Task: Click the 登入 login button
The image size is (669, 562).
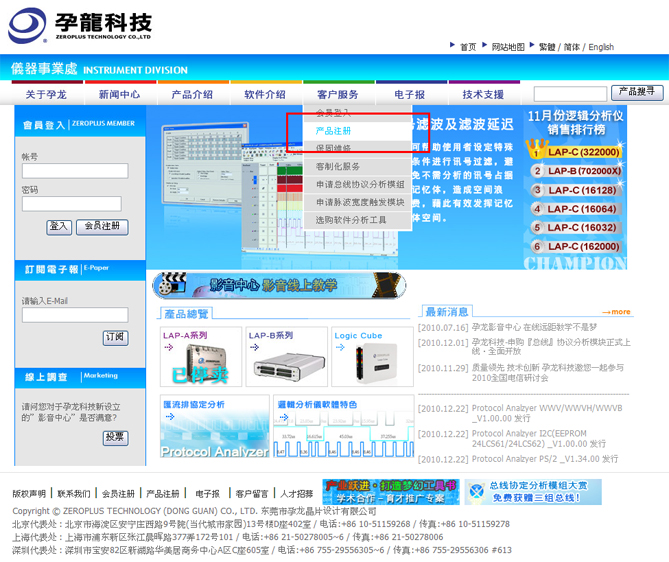Action: click(x=59, y=227)
